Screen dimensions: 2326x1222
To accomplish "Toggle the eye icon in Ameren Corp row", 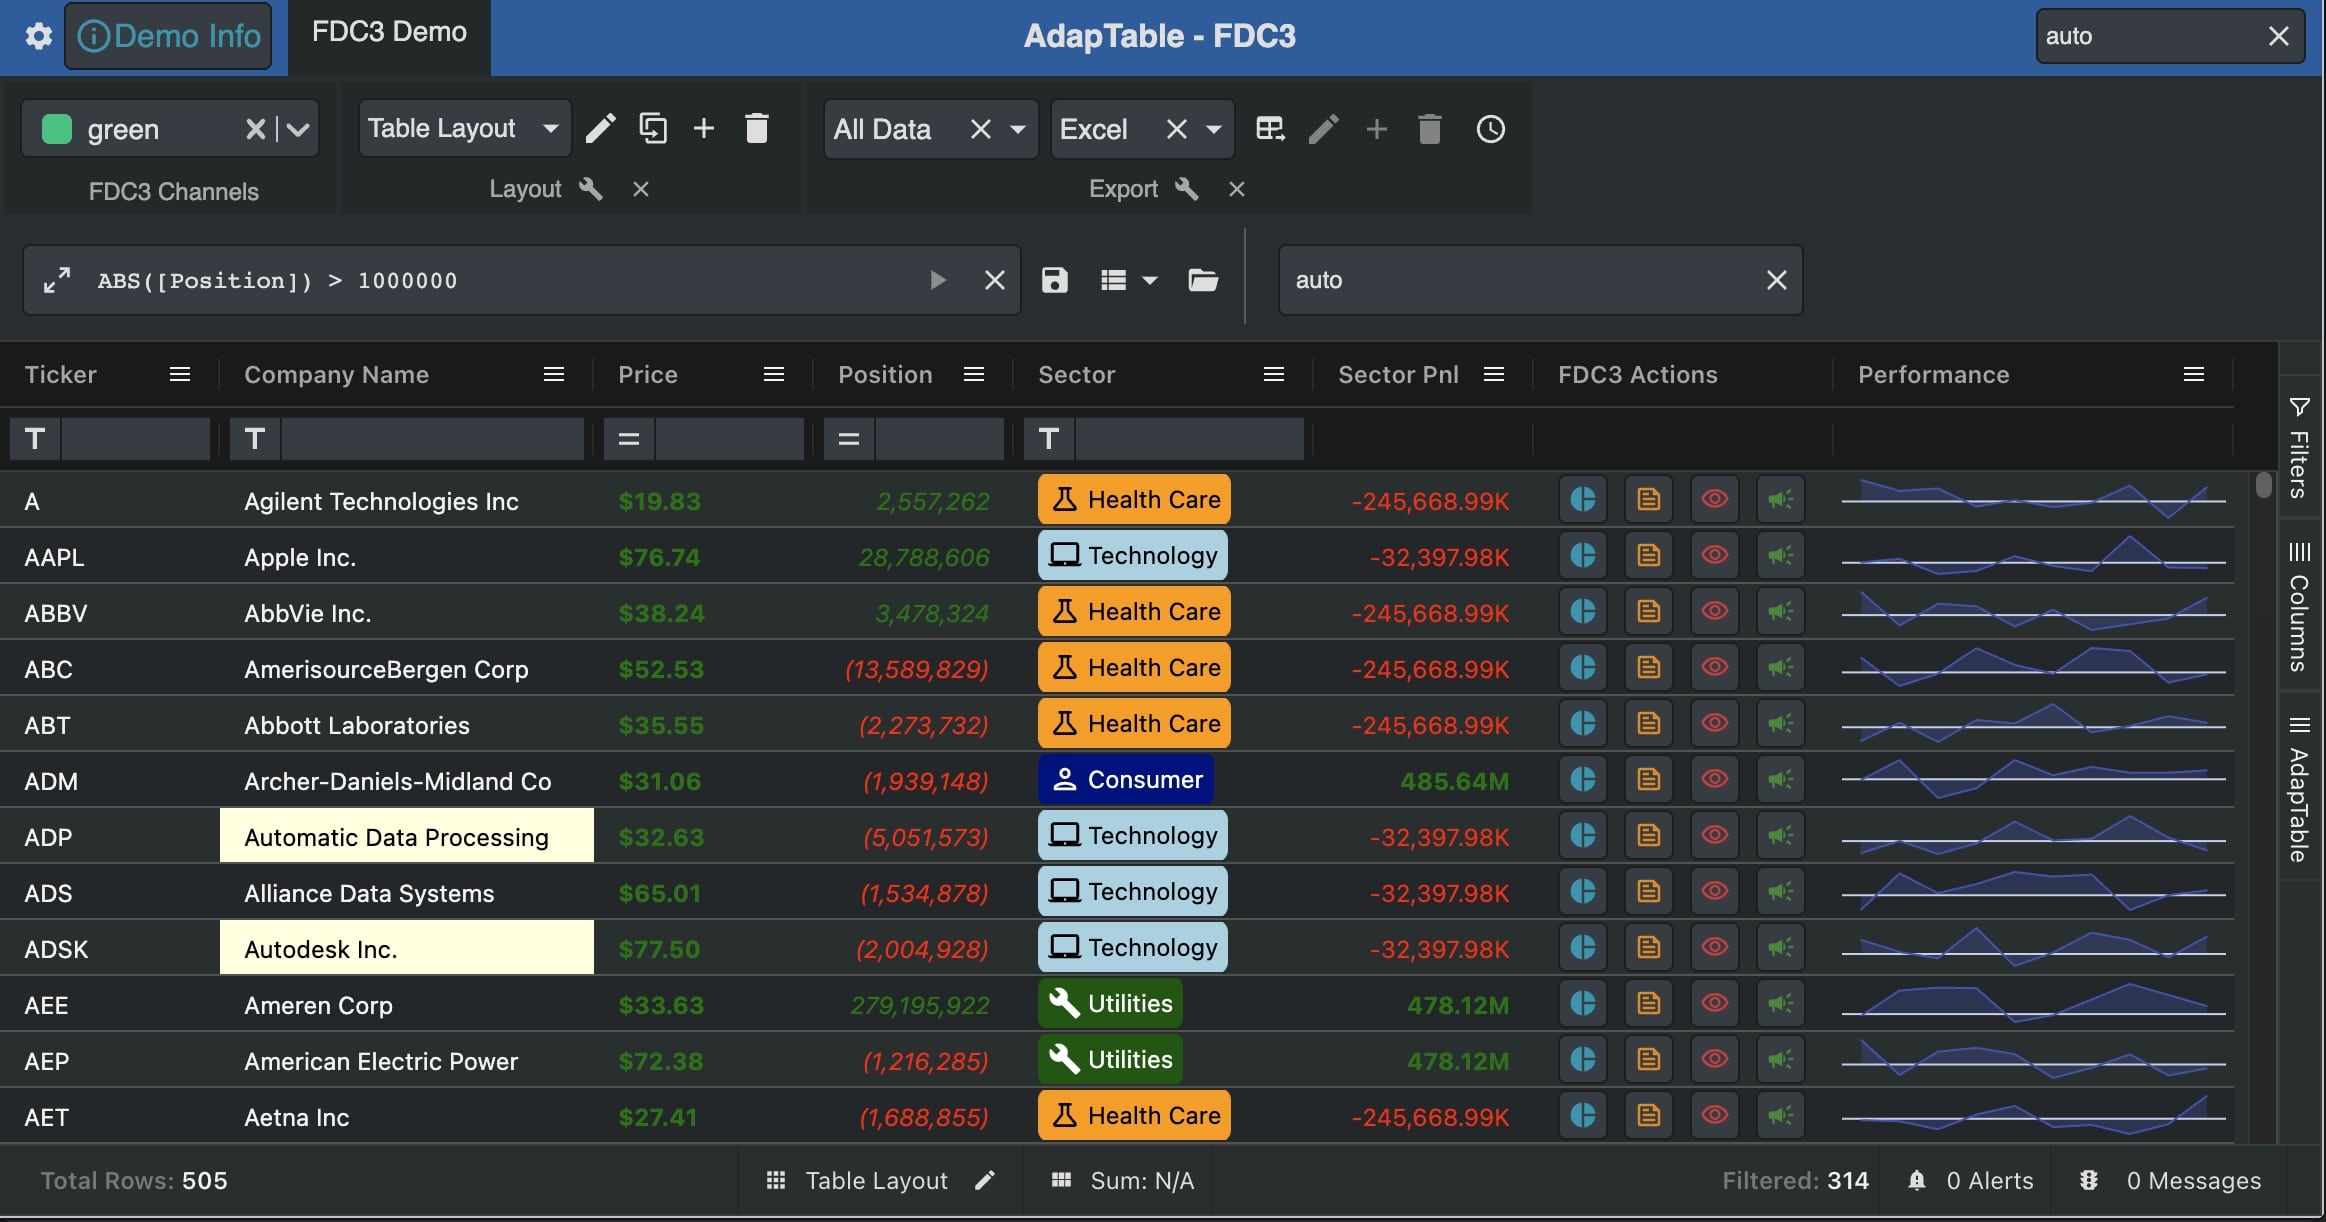I will [1714, 1004].
